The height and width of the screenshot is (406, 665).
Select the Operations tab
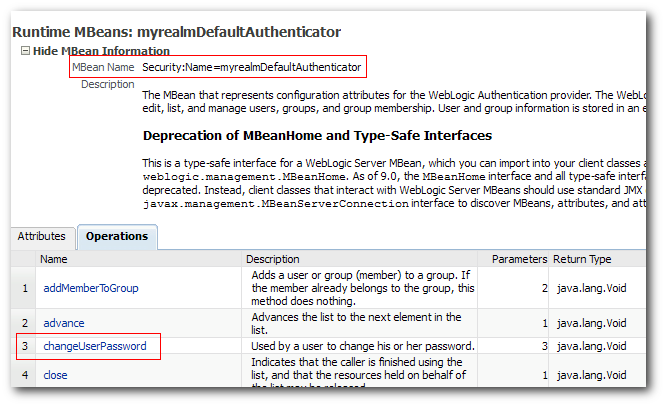pos(117,237)
